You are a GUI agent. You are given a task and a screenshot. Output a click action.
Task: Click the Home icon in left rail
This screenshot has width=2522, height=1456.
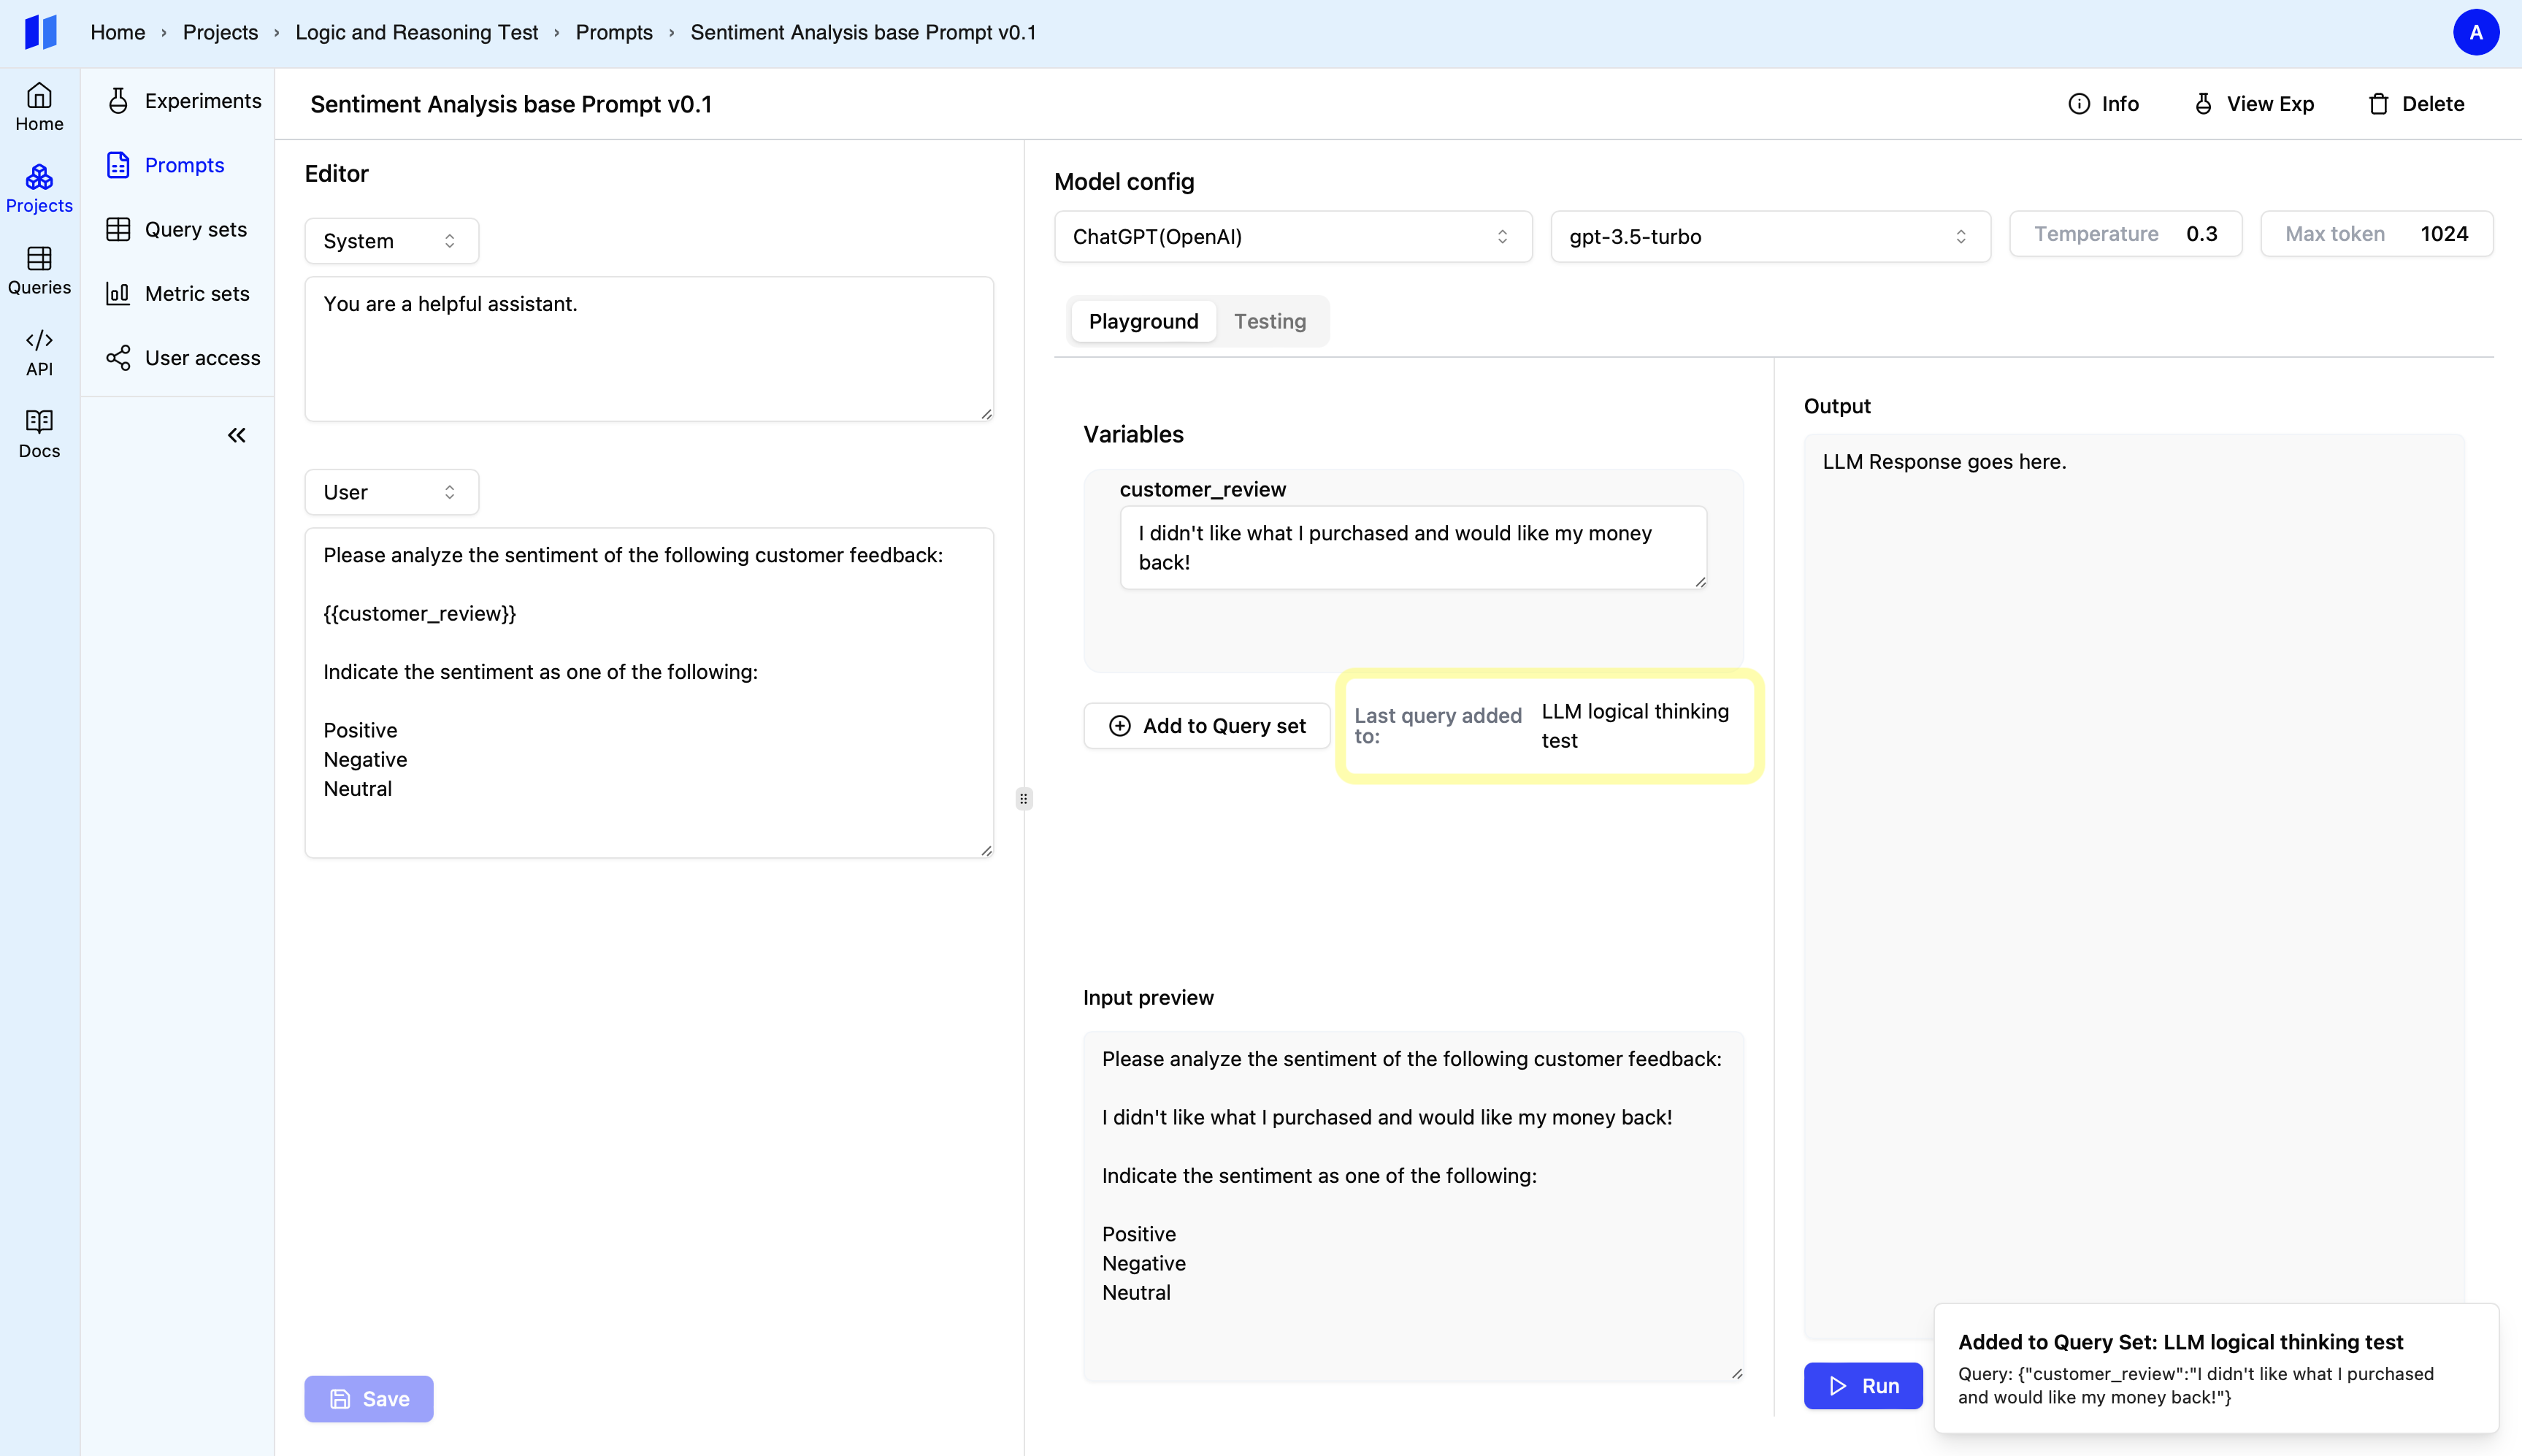tap(39, 96)
